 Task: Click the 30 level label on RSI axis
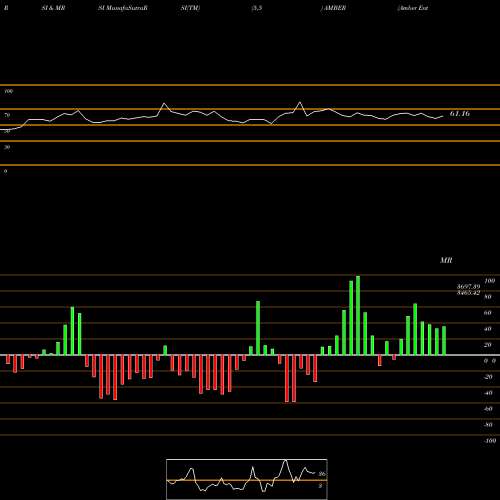[x=7, y=147]
